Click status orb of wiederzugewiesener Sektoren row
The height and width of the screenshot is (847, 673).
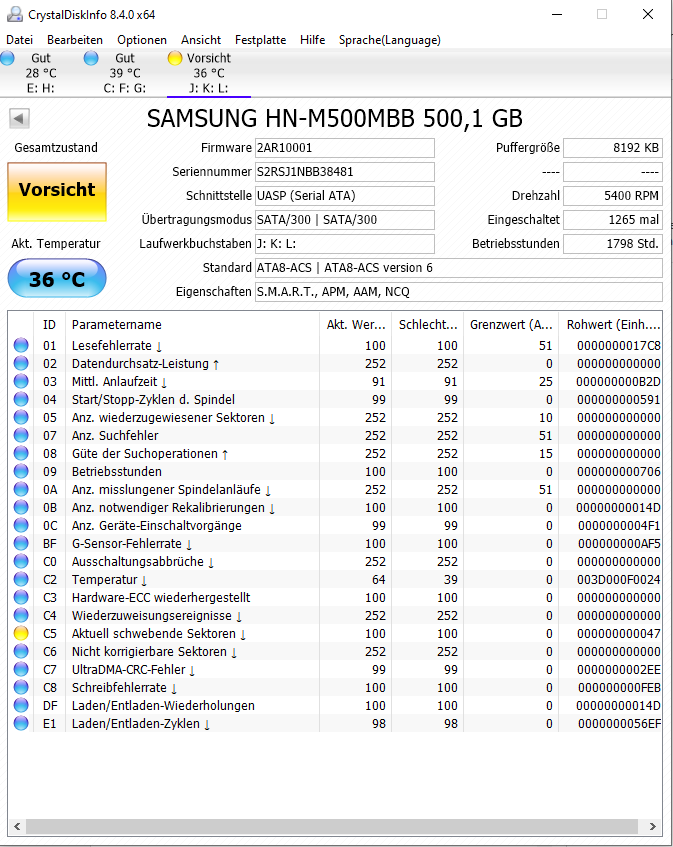point(21,418)
